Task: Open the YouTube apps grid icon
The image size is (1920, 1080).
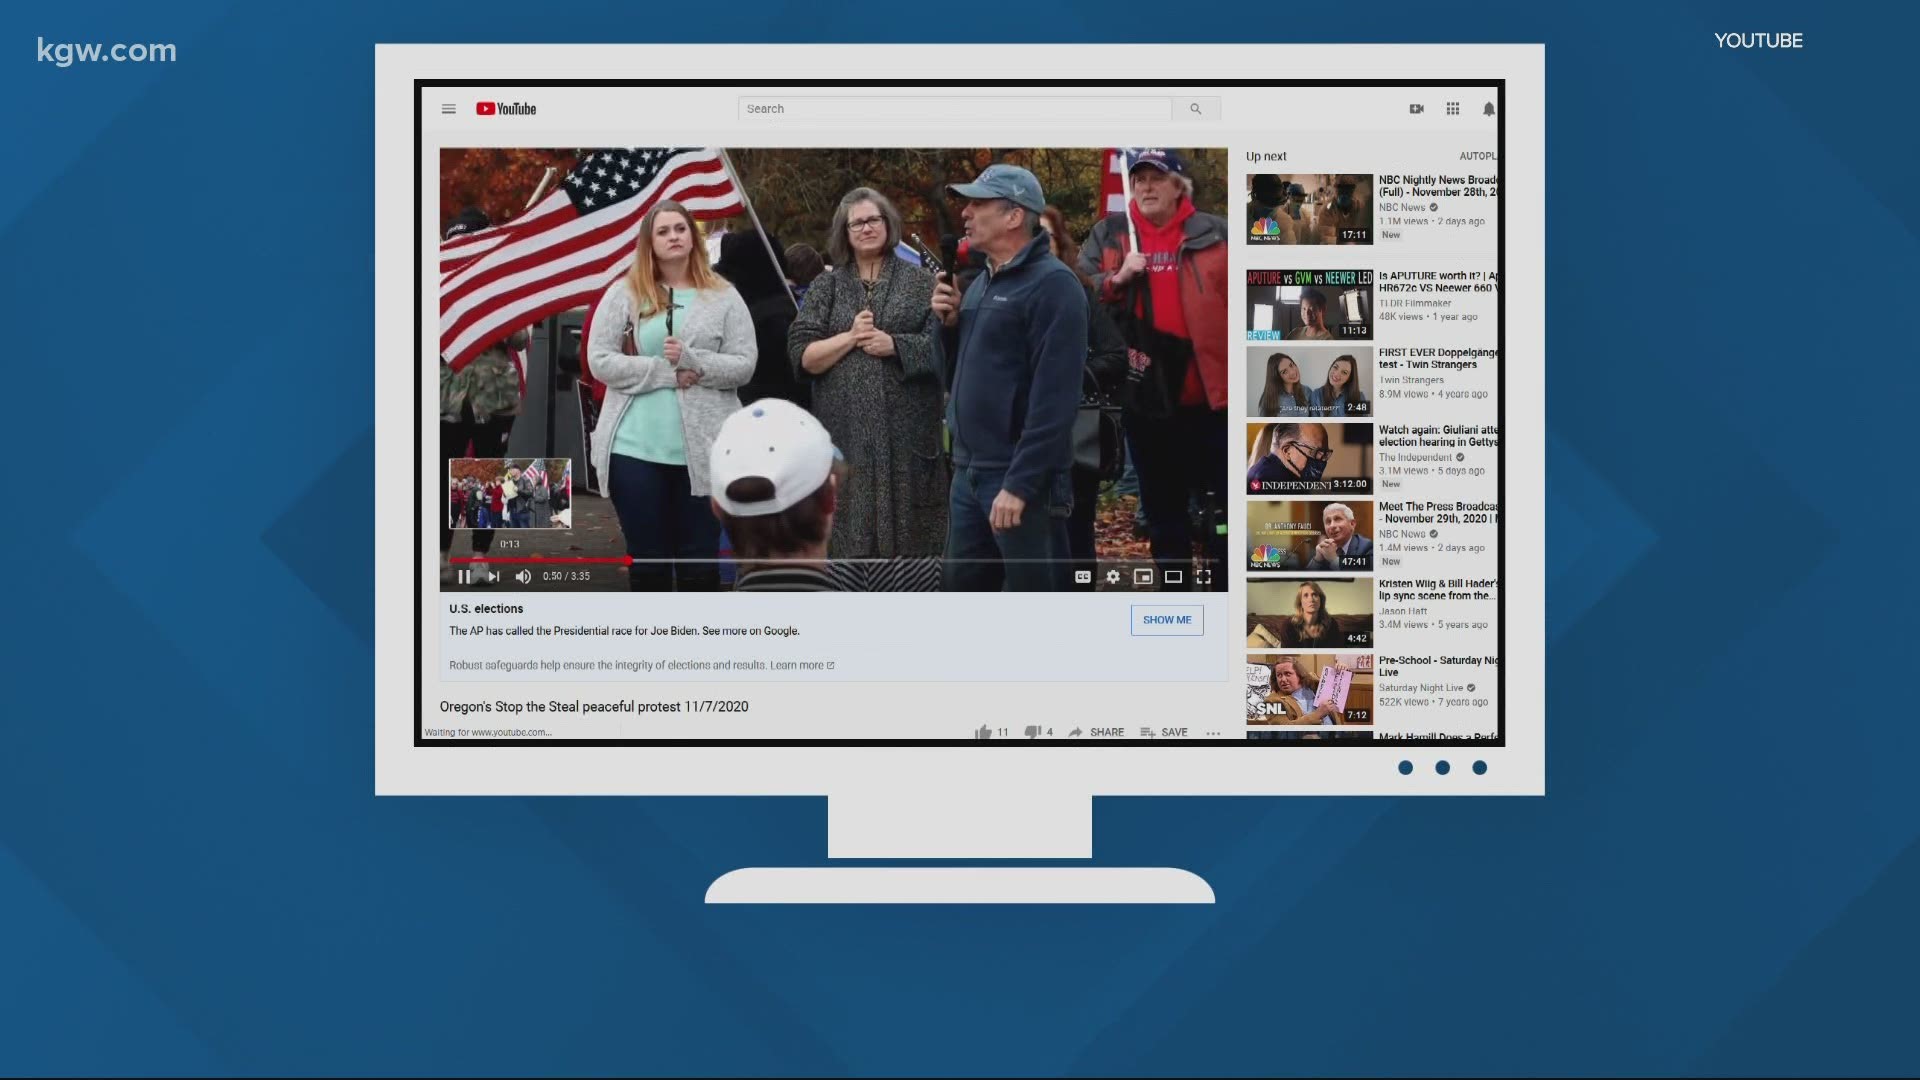Action: (1453, 109)
